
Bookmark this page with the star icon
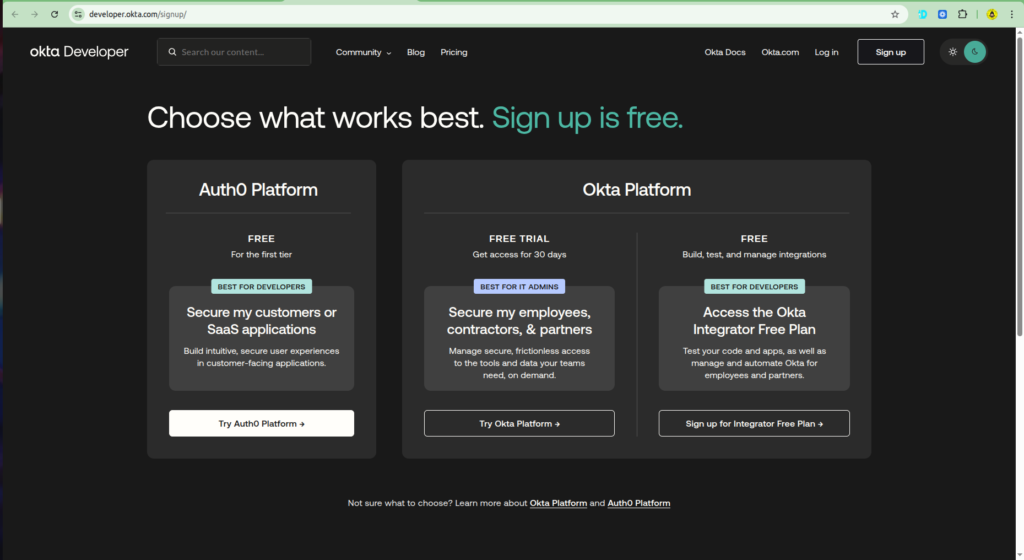895,15
